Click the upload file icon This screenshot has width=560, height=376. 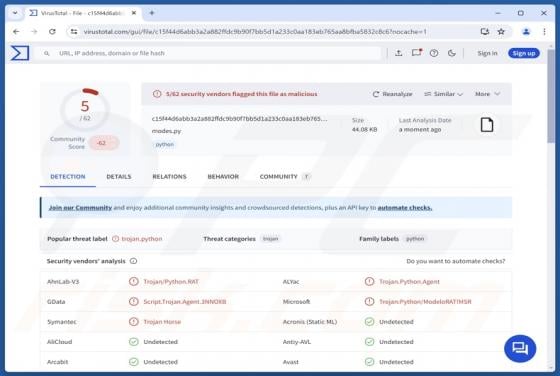pos(399,53)
